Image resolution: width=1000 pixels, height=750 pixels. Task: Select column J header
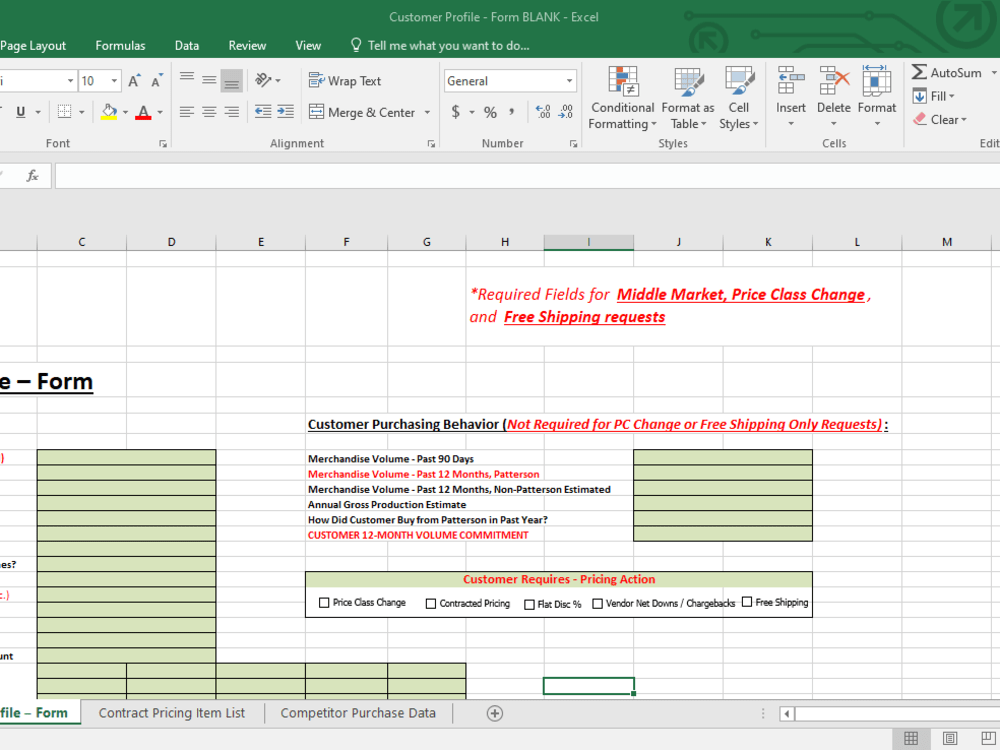click(679, 242)
